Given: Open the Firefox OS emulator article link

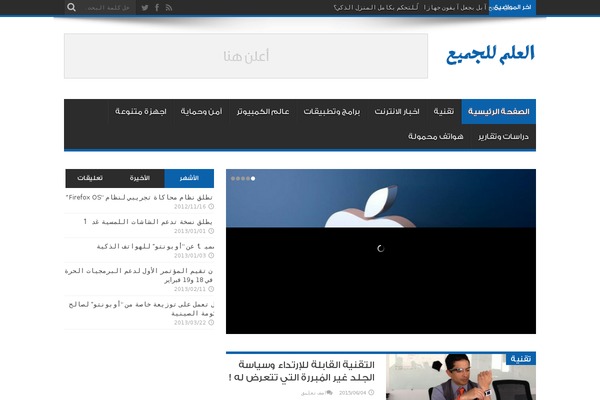Looking at the screenshot, I should [x=139, y=198].
